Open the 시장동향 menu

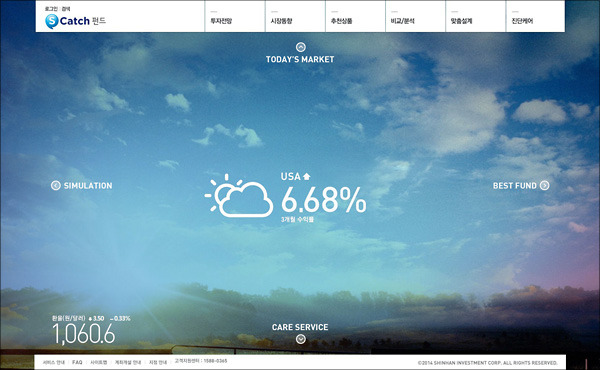coord(281,21)
